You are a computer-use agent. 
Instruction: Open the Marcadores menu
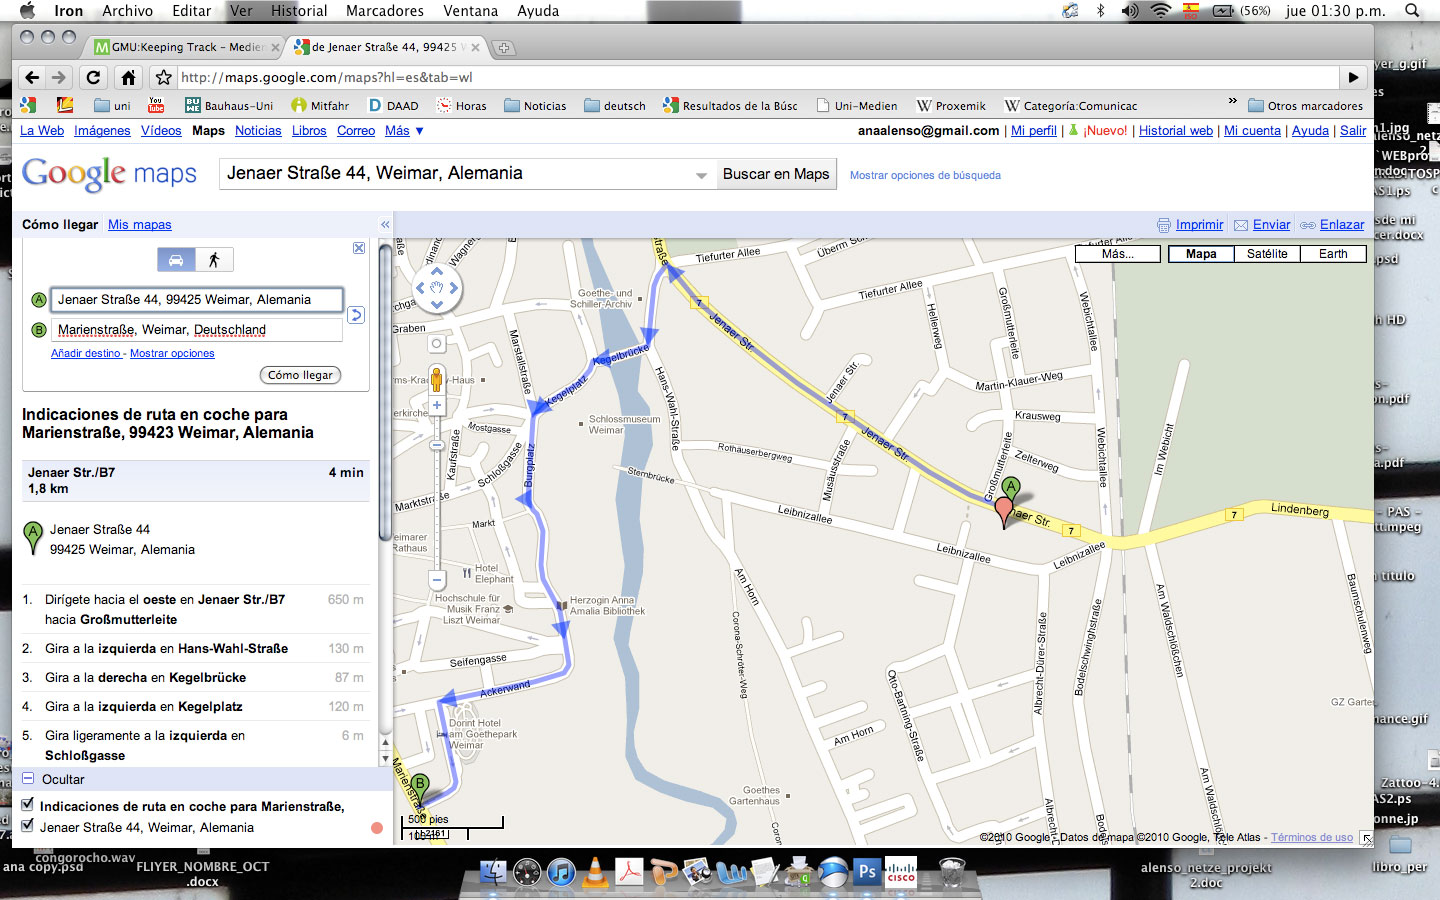[385, 11]
